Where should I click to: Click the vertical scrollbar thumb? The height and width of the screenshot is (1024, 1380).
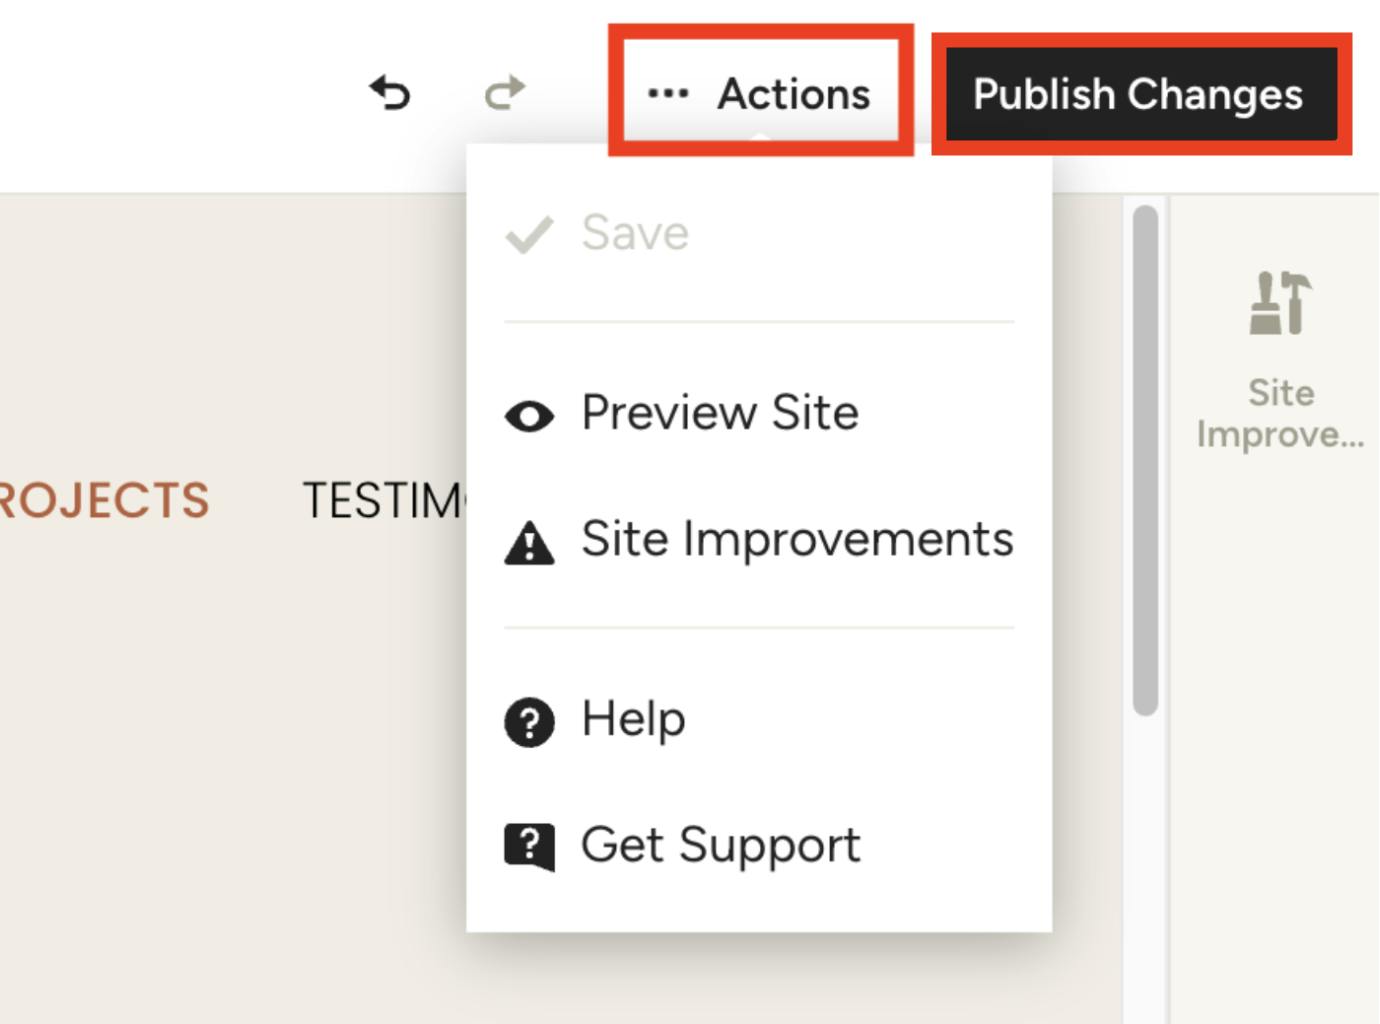(1146, 460)
